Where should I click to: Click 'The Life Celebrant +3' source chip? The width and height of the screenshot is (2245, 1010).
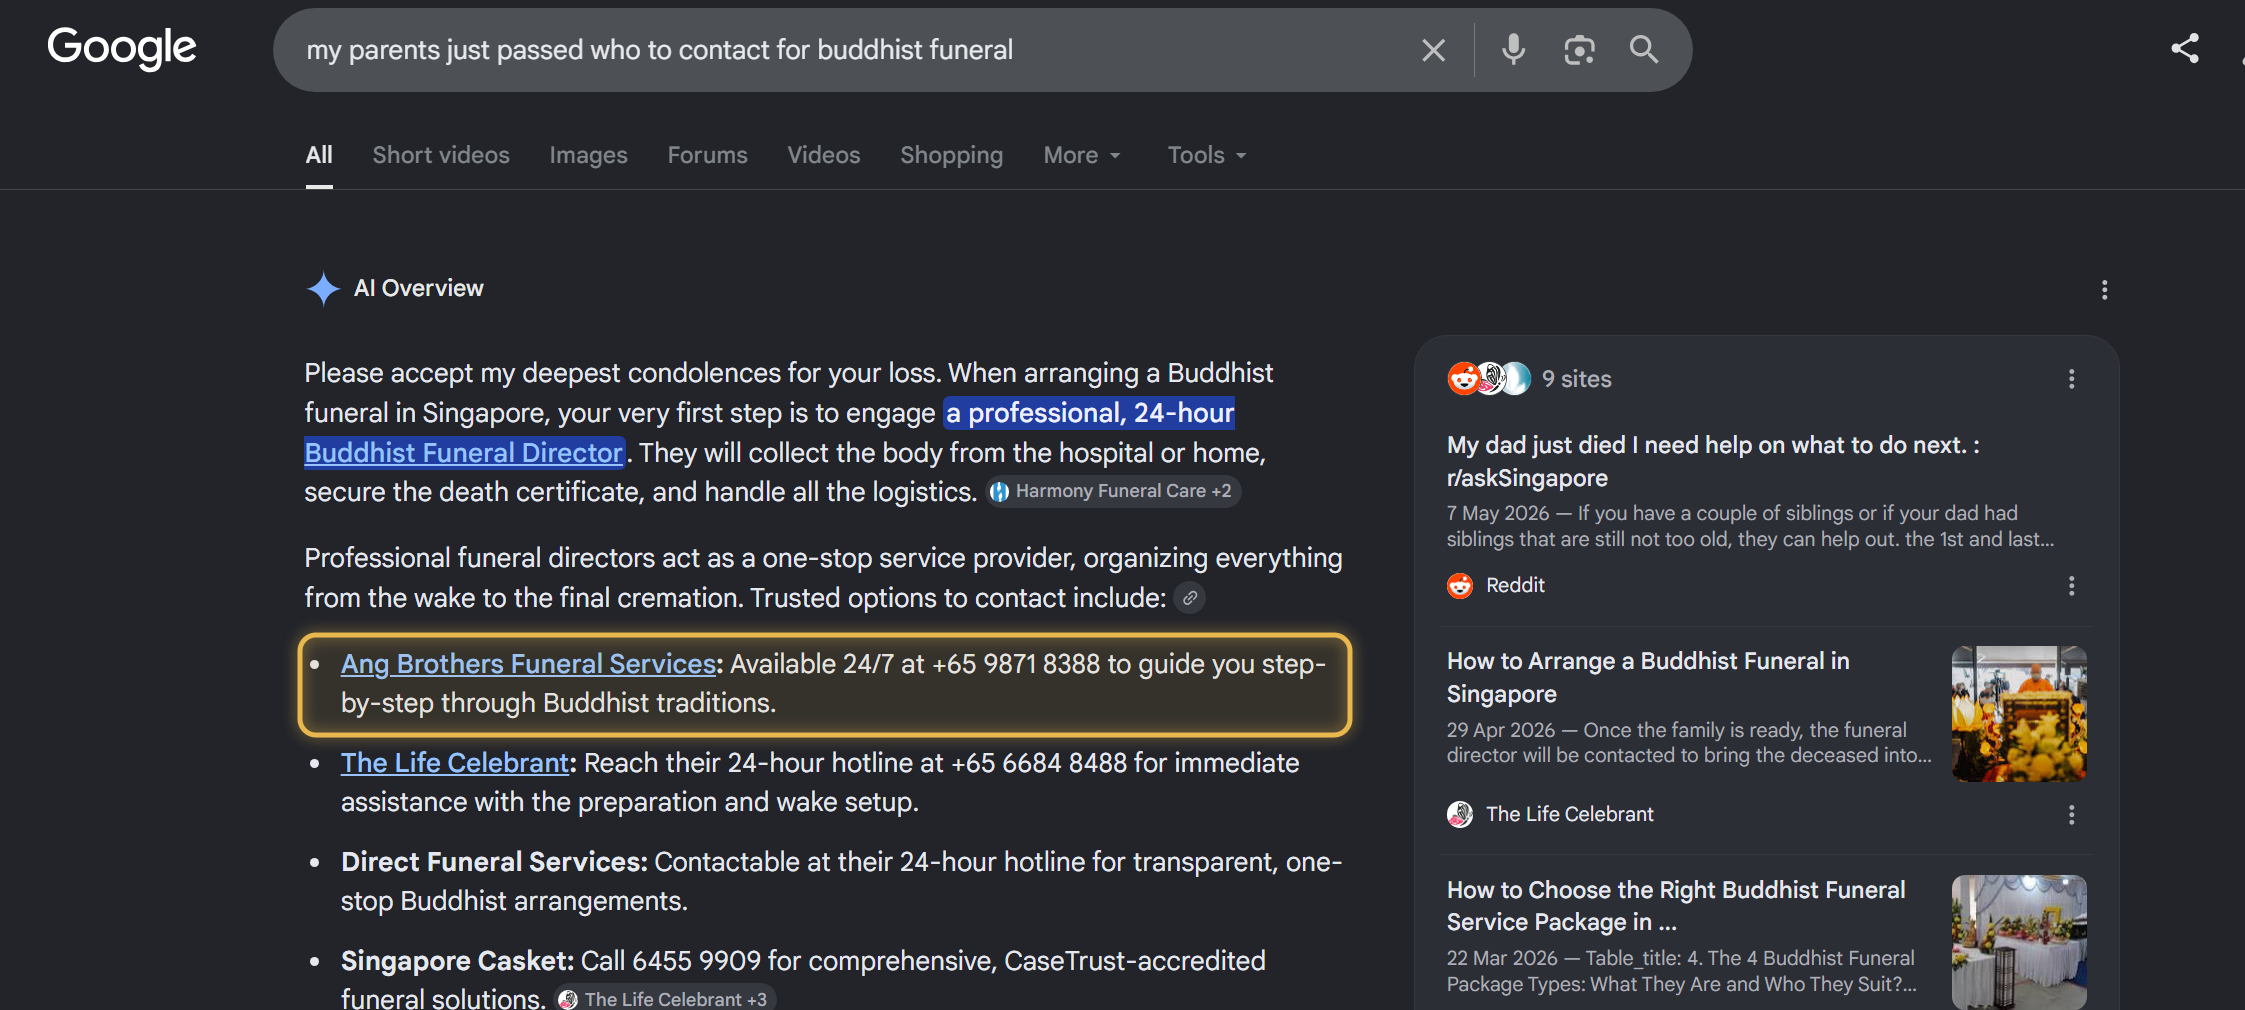665,999
